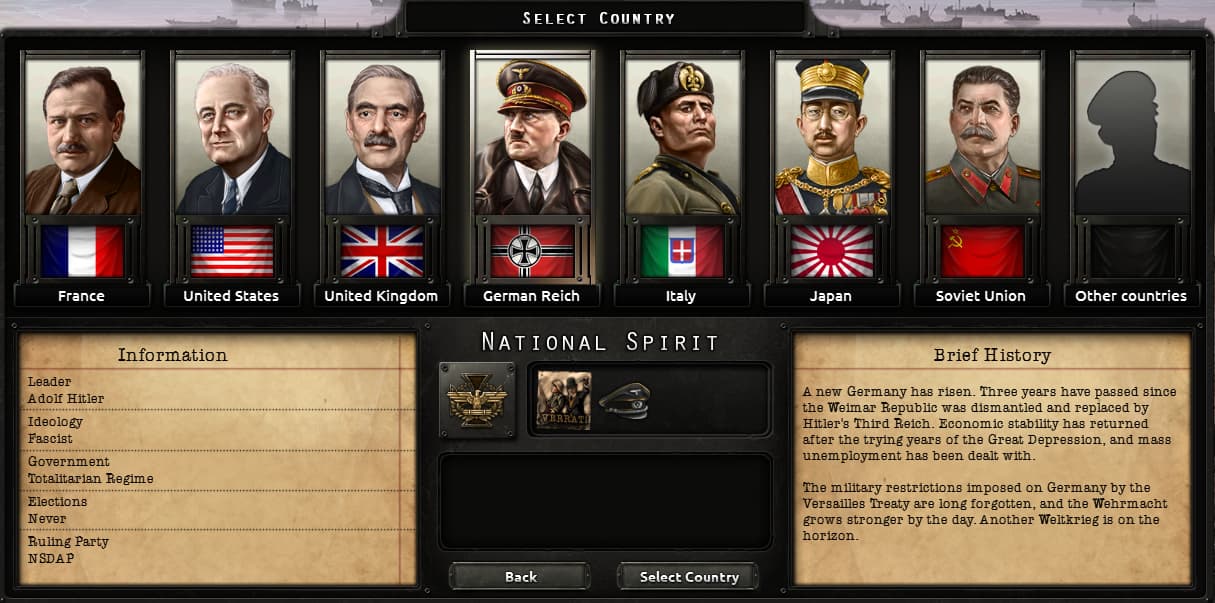1215x603 pixels.
Task: Select the France leader portrait
Action: tap(83, 135)
